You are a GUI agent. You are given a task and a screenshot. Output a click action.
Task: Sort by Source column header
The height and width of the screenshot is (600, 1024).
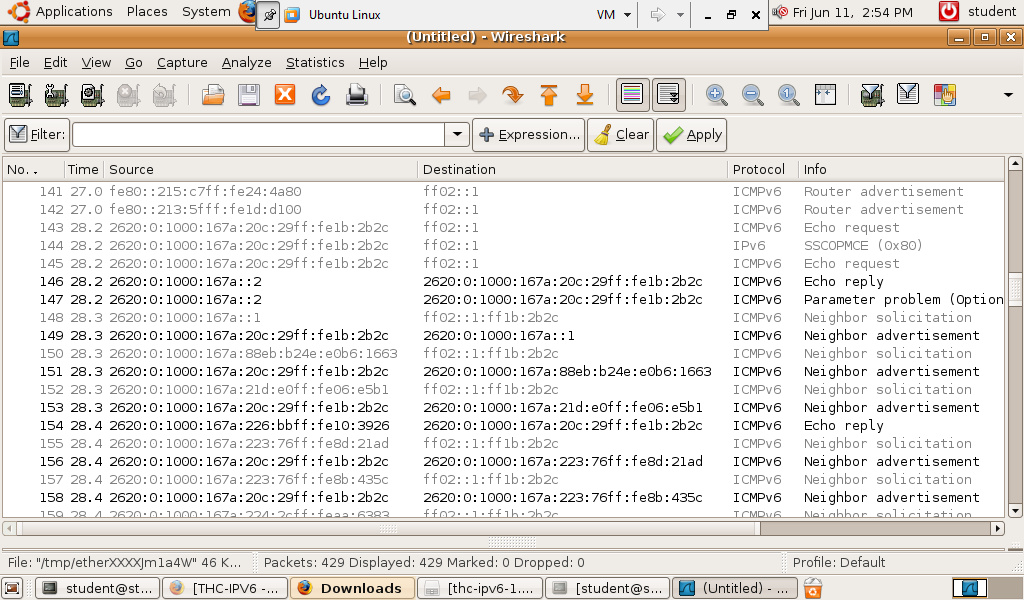(261, 170)
